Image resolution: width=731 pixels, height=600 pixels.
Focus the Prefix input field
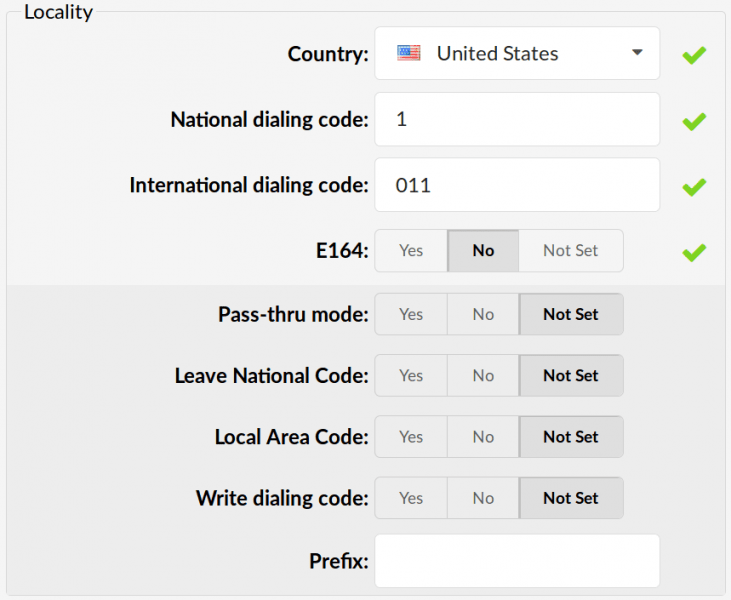click(x=517, y=561)
